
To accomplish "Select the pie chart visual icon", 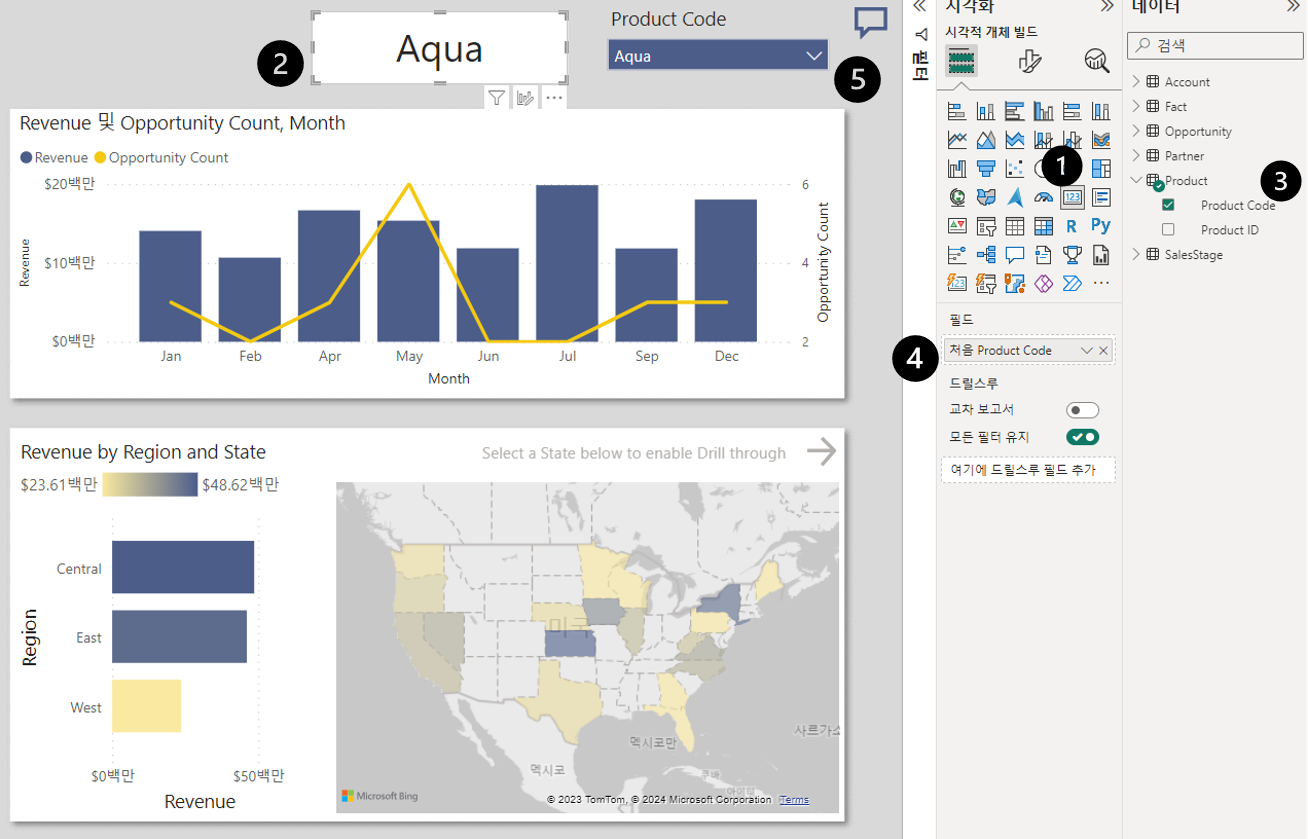I will pos(1040,170).
